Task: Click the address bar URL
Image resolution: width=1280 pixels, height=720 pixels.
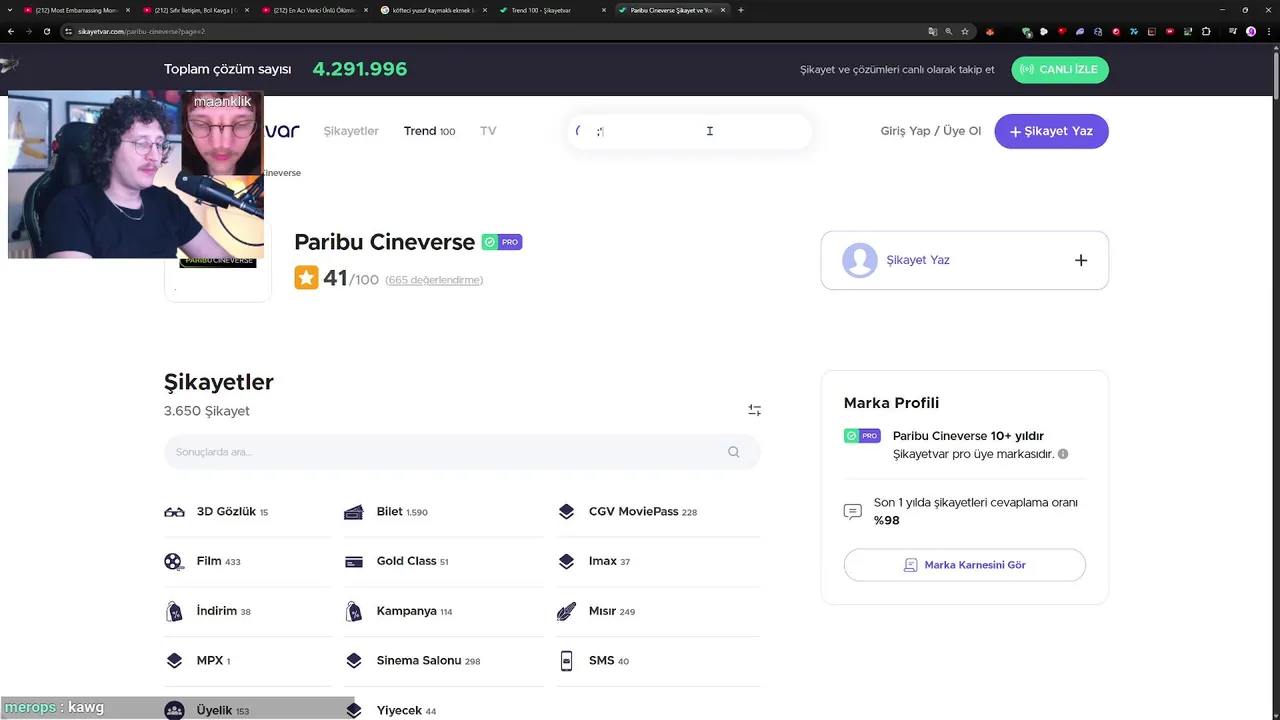Action: click(x=140, y=32)
